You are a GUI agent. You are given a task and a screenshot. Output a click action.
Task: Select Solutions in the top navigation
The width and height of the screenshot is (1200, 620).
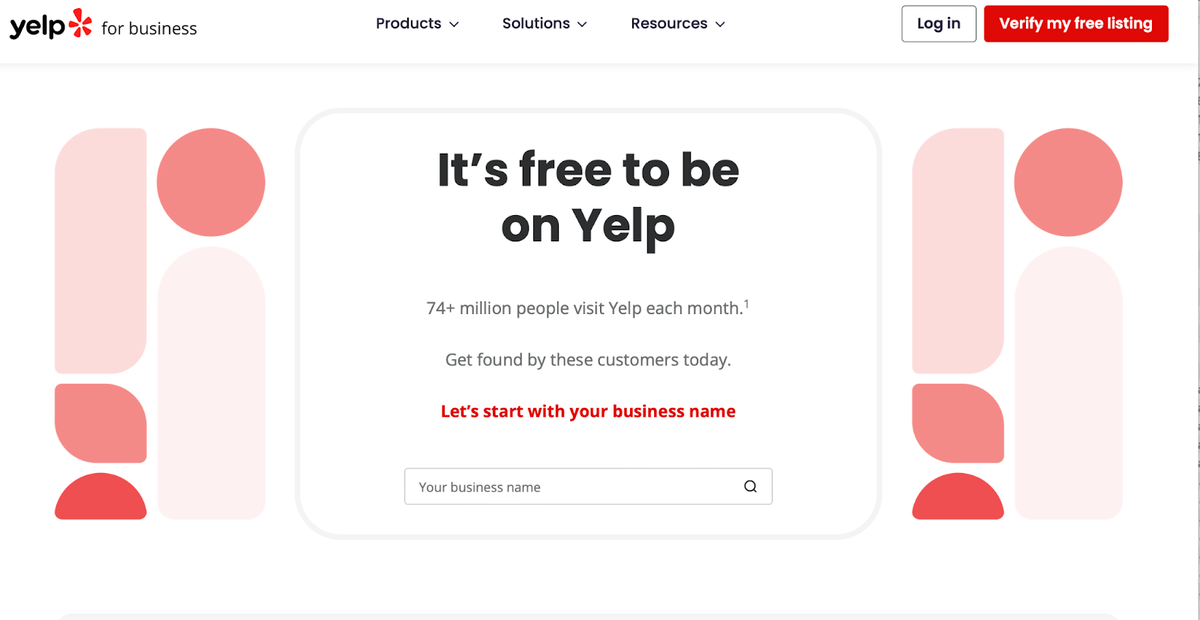pyautogui.click(x=536, y=23)
